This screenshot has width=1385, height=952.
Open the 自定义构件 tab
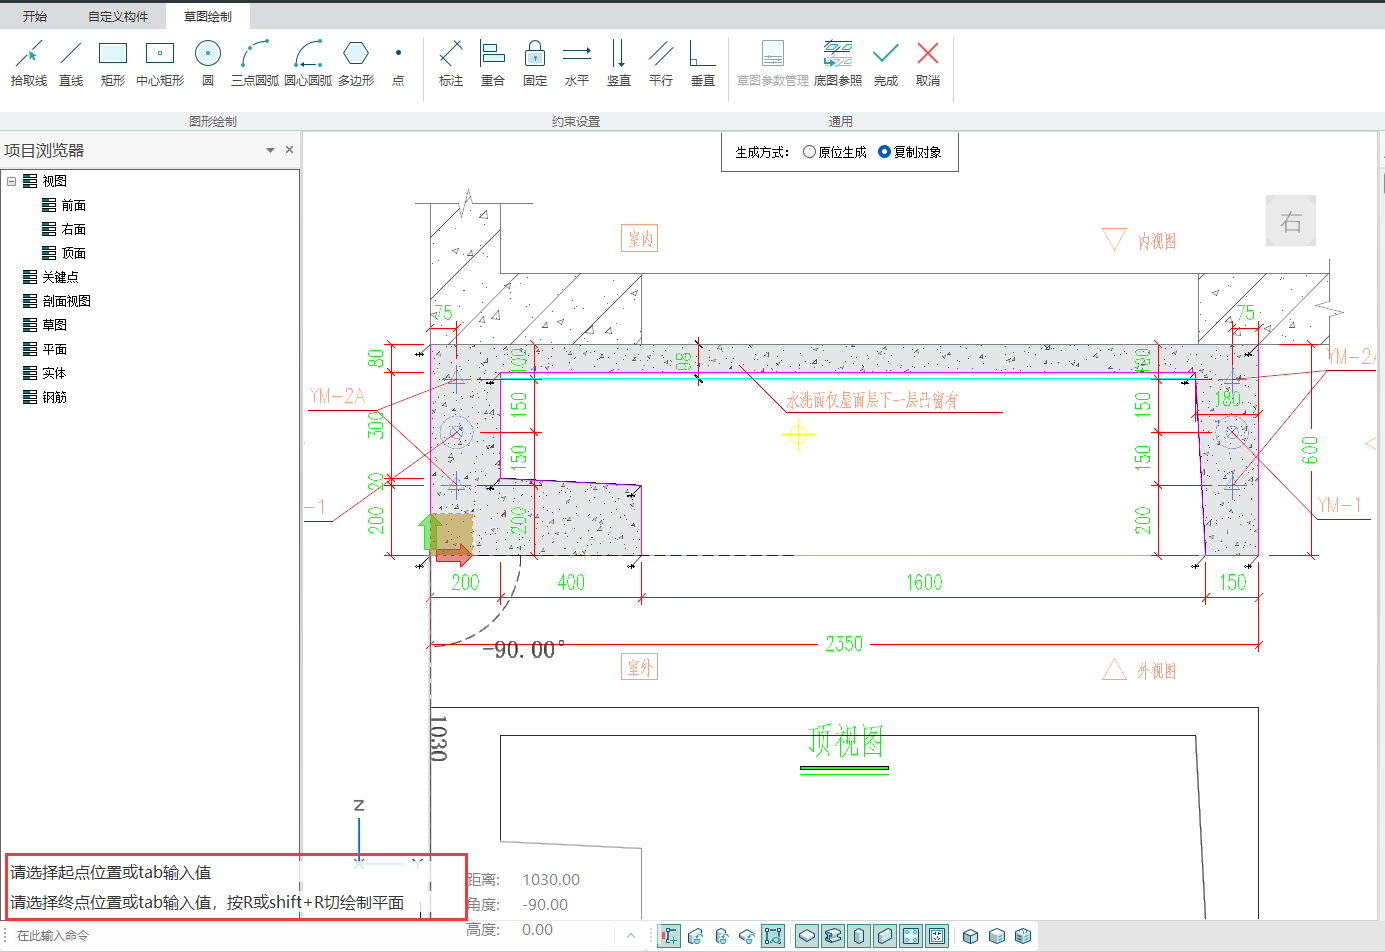118,16
